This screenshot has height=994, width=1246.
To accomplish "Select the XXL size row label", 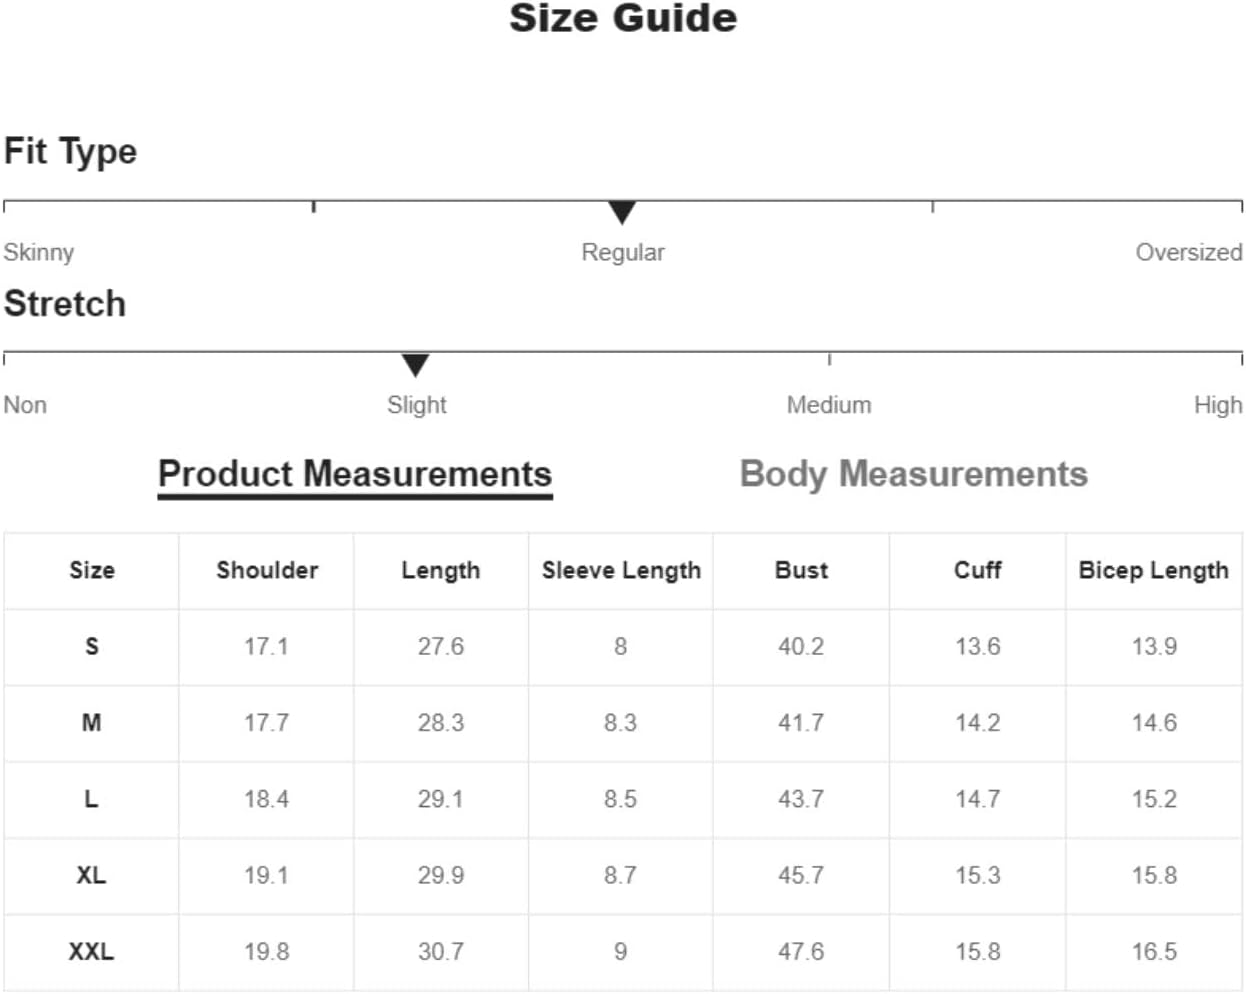I will click(x=91, y=952).
